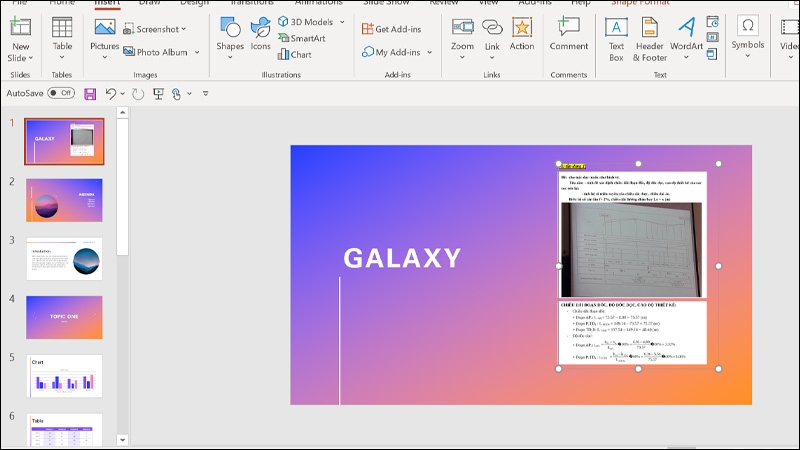Select slide 5 Chart thumbnail
Screen dimensions: 800x450
[x=64, y=376]
